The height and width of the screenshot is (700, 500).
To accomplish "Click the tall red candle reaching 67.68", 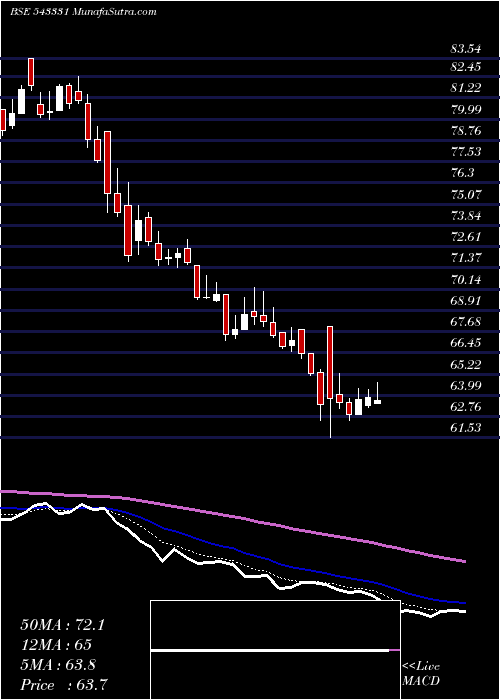I will pos(330,362).
